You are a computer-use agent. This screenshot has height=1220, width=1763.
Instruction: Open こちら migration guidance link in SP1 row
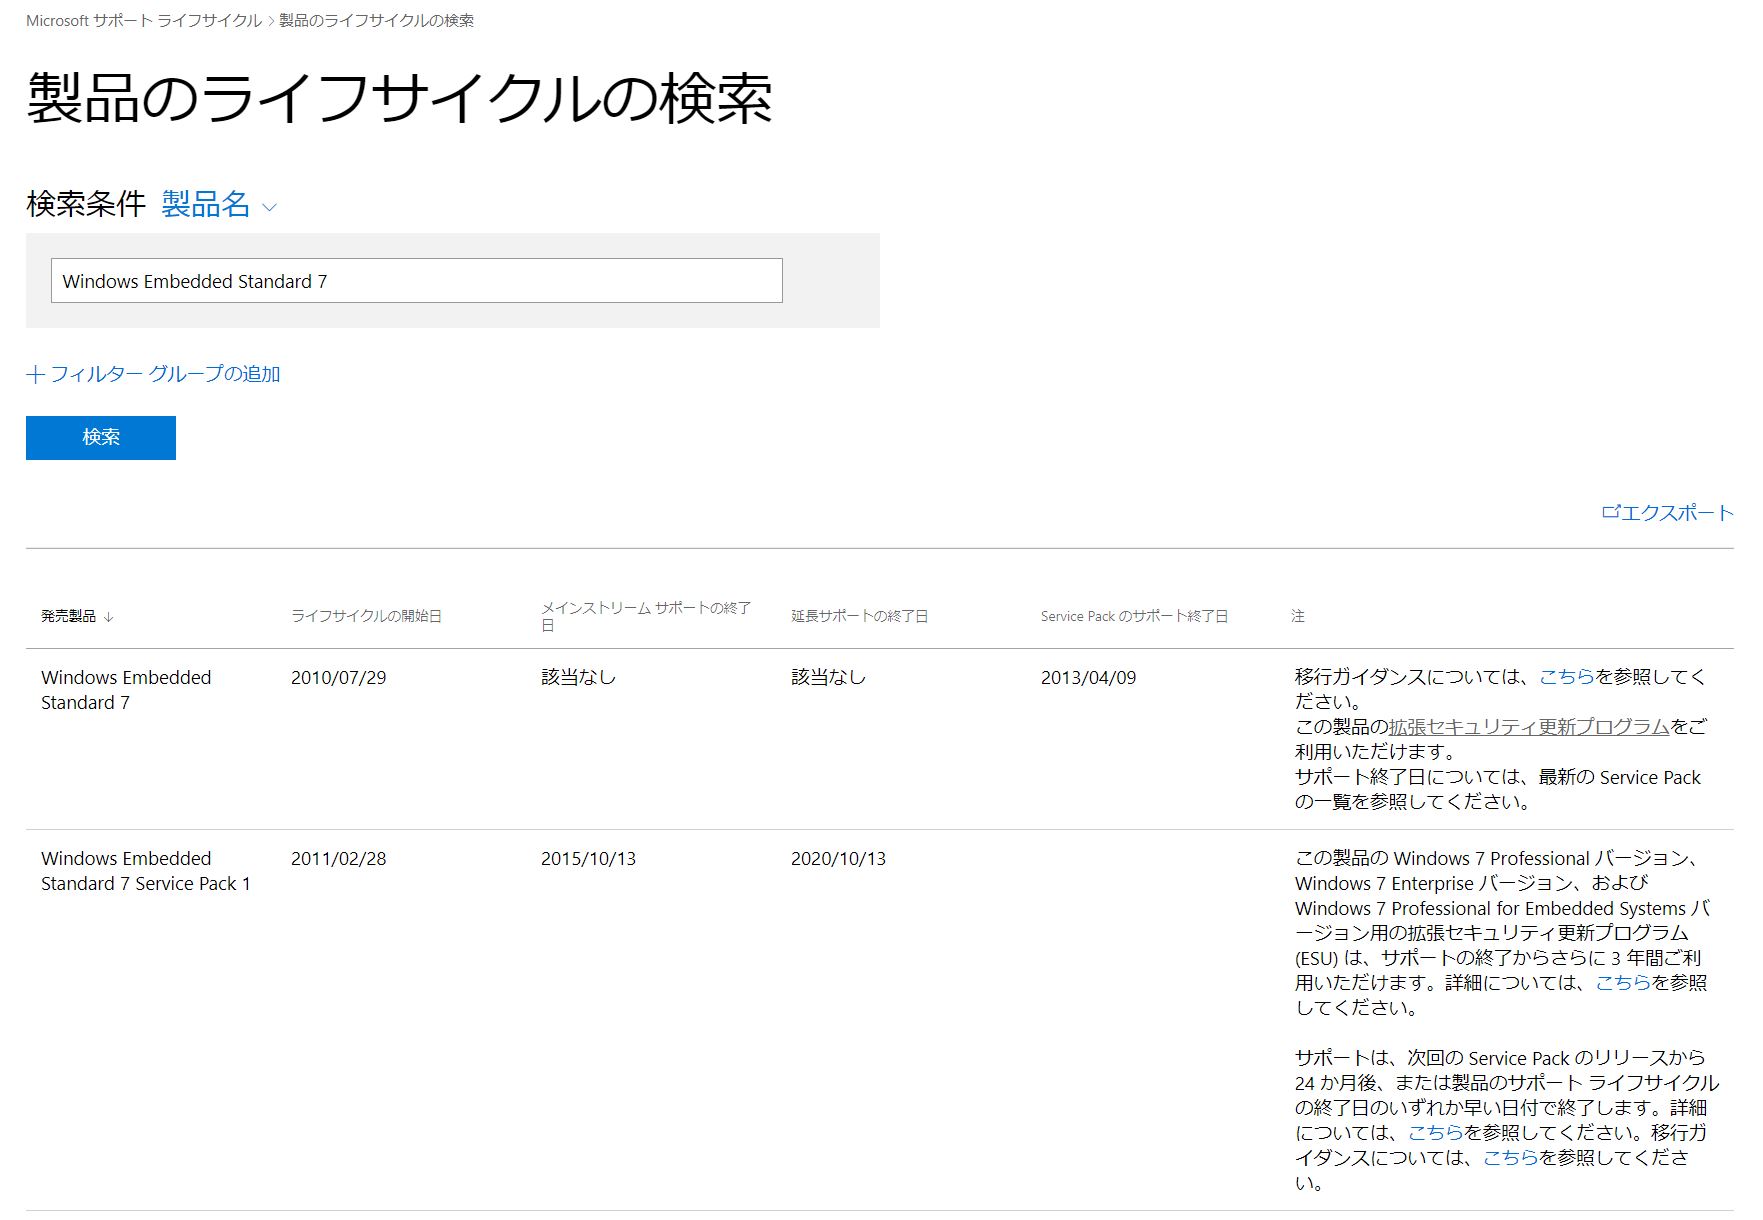click(1510, 1158)
